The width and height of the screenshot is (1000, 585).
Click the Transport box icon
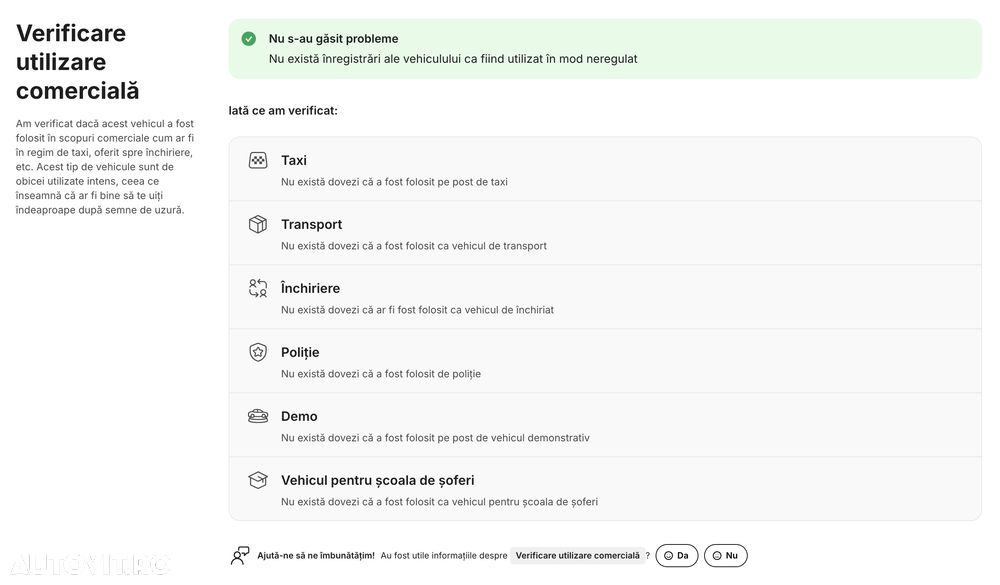coord(258,224)
